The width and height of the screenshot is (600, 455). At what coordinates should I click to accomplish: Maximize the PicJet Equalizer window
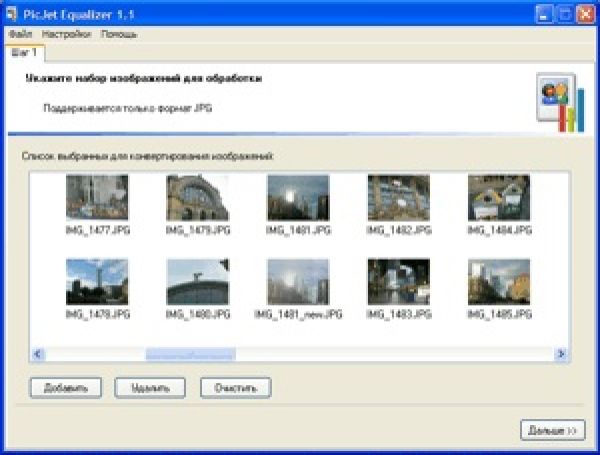564,15
